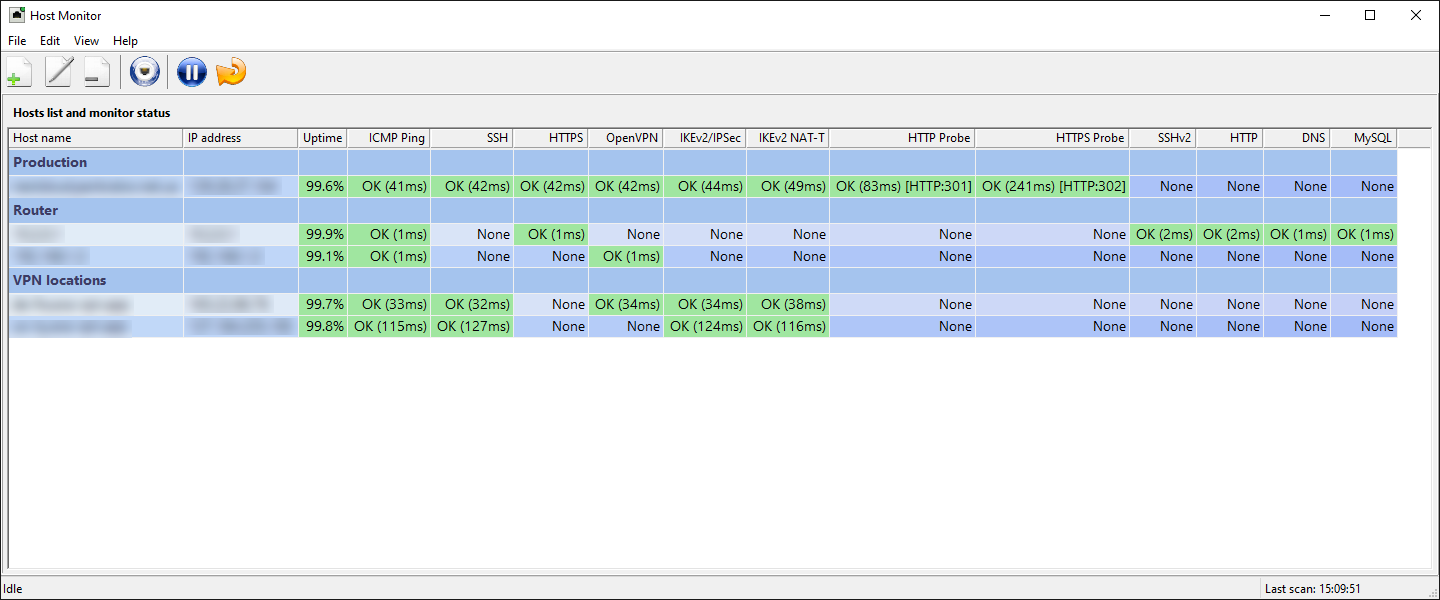Click the SSH column header

point(472,138)
